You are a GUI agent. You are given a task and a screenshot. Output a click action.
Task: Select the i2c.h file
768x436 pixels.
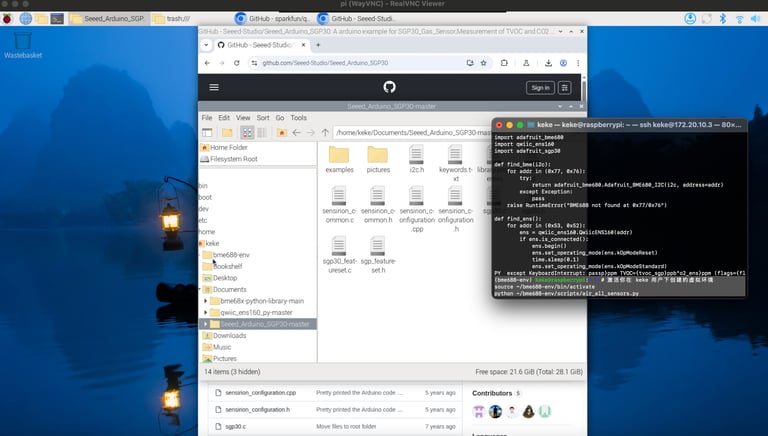416,159
